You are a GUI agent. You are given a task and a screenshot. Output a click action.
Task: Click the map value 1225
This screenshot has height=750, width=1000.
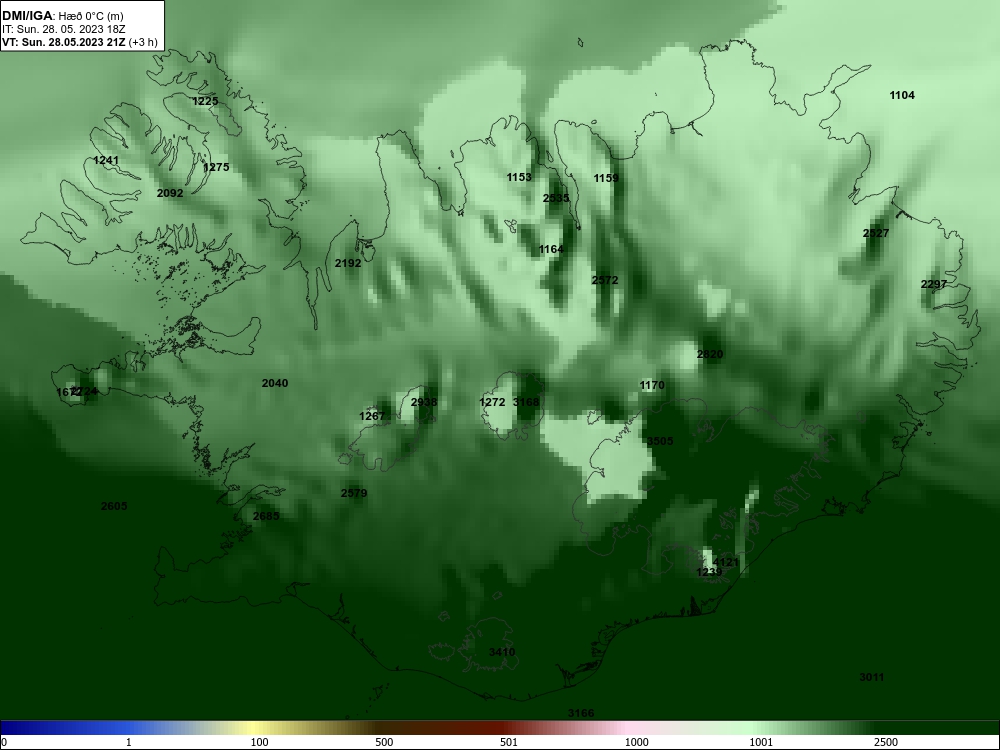(x=205, y=101)
